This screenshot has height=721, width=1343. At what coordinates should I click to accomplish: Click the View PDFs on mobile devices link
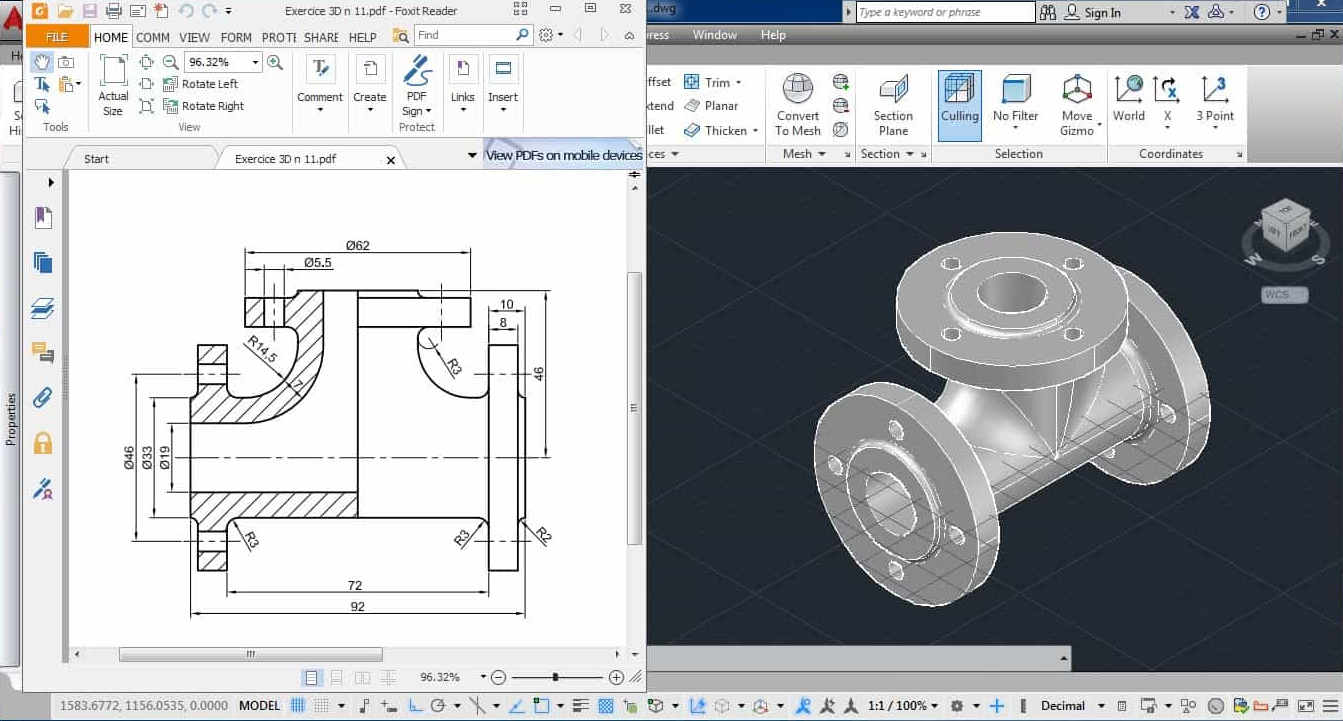[563, 156]
